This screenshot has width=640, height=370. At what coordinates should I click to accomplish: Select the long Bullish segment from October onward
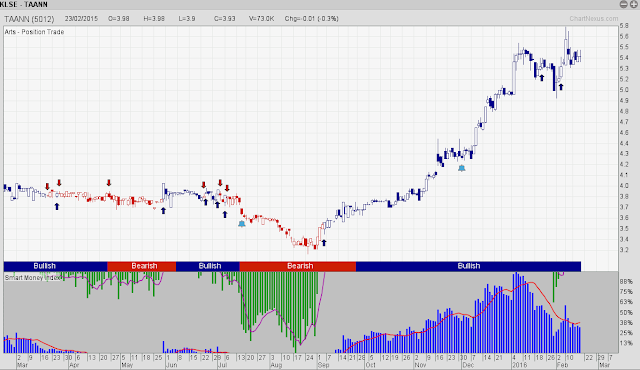pyautogui.click(x=468, y=266)
